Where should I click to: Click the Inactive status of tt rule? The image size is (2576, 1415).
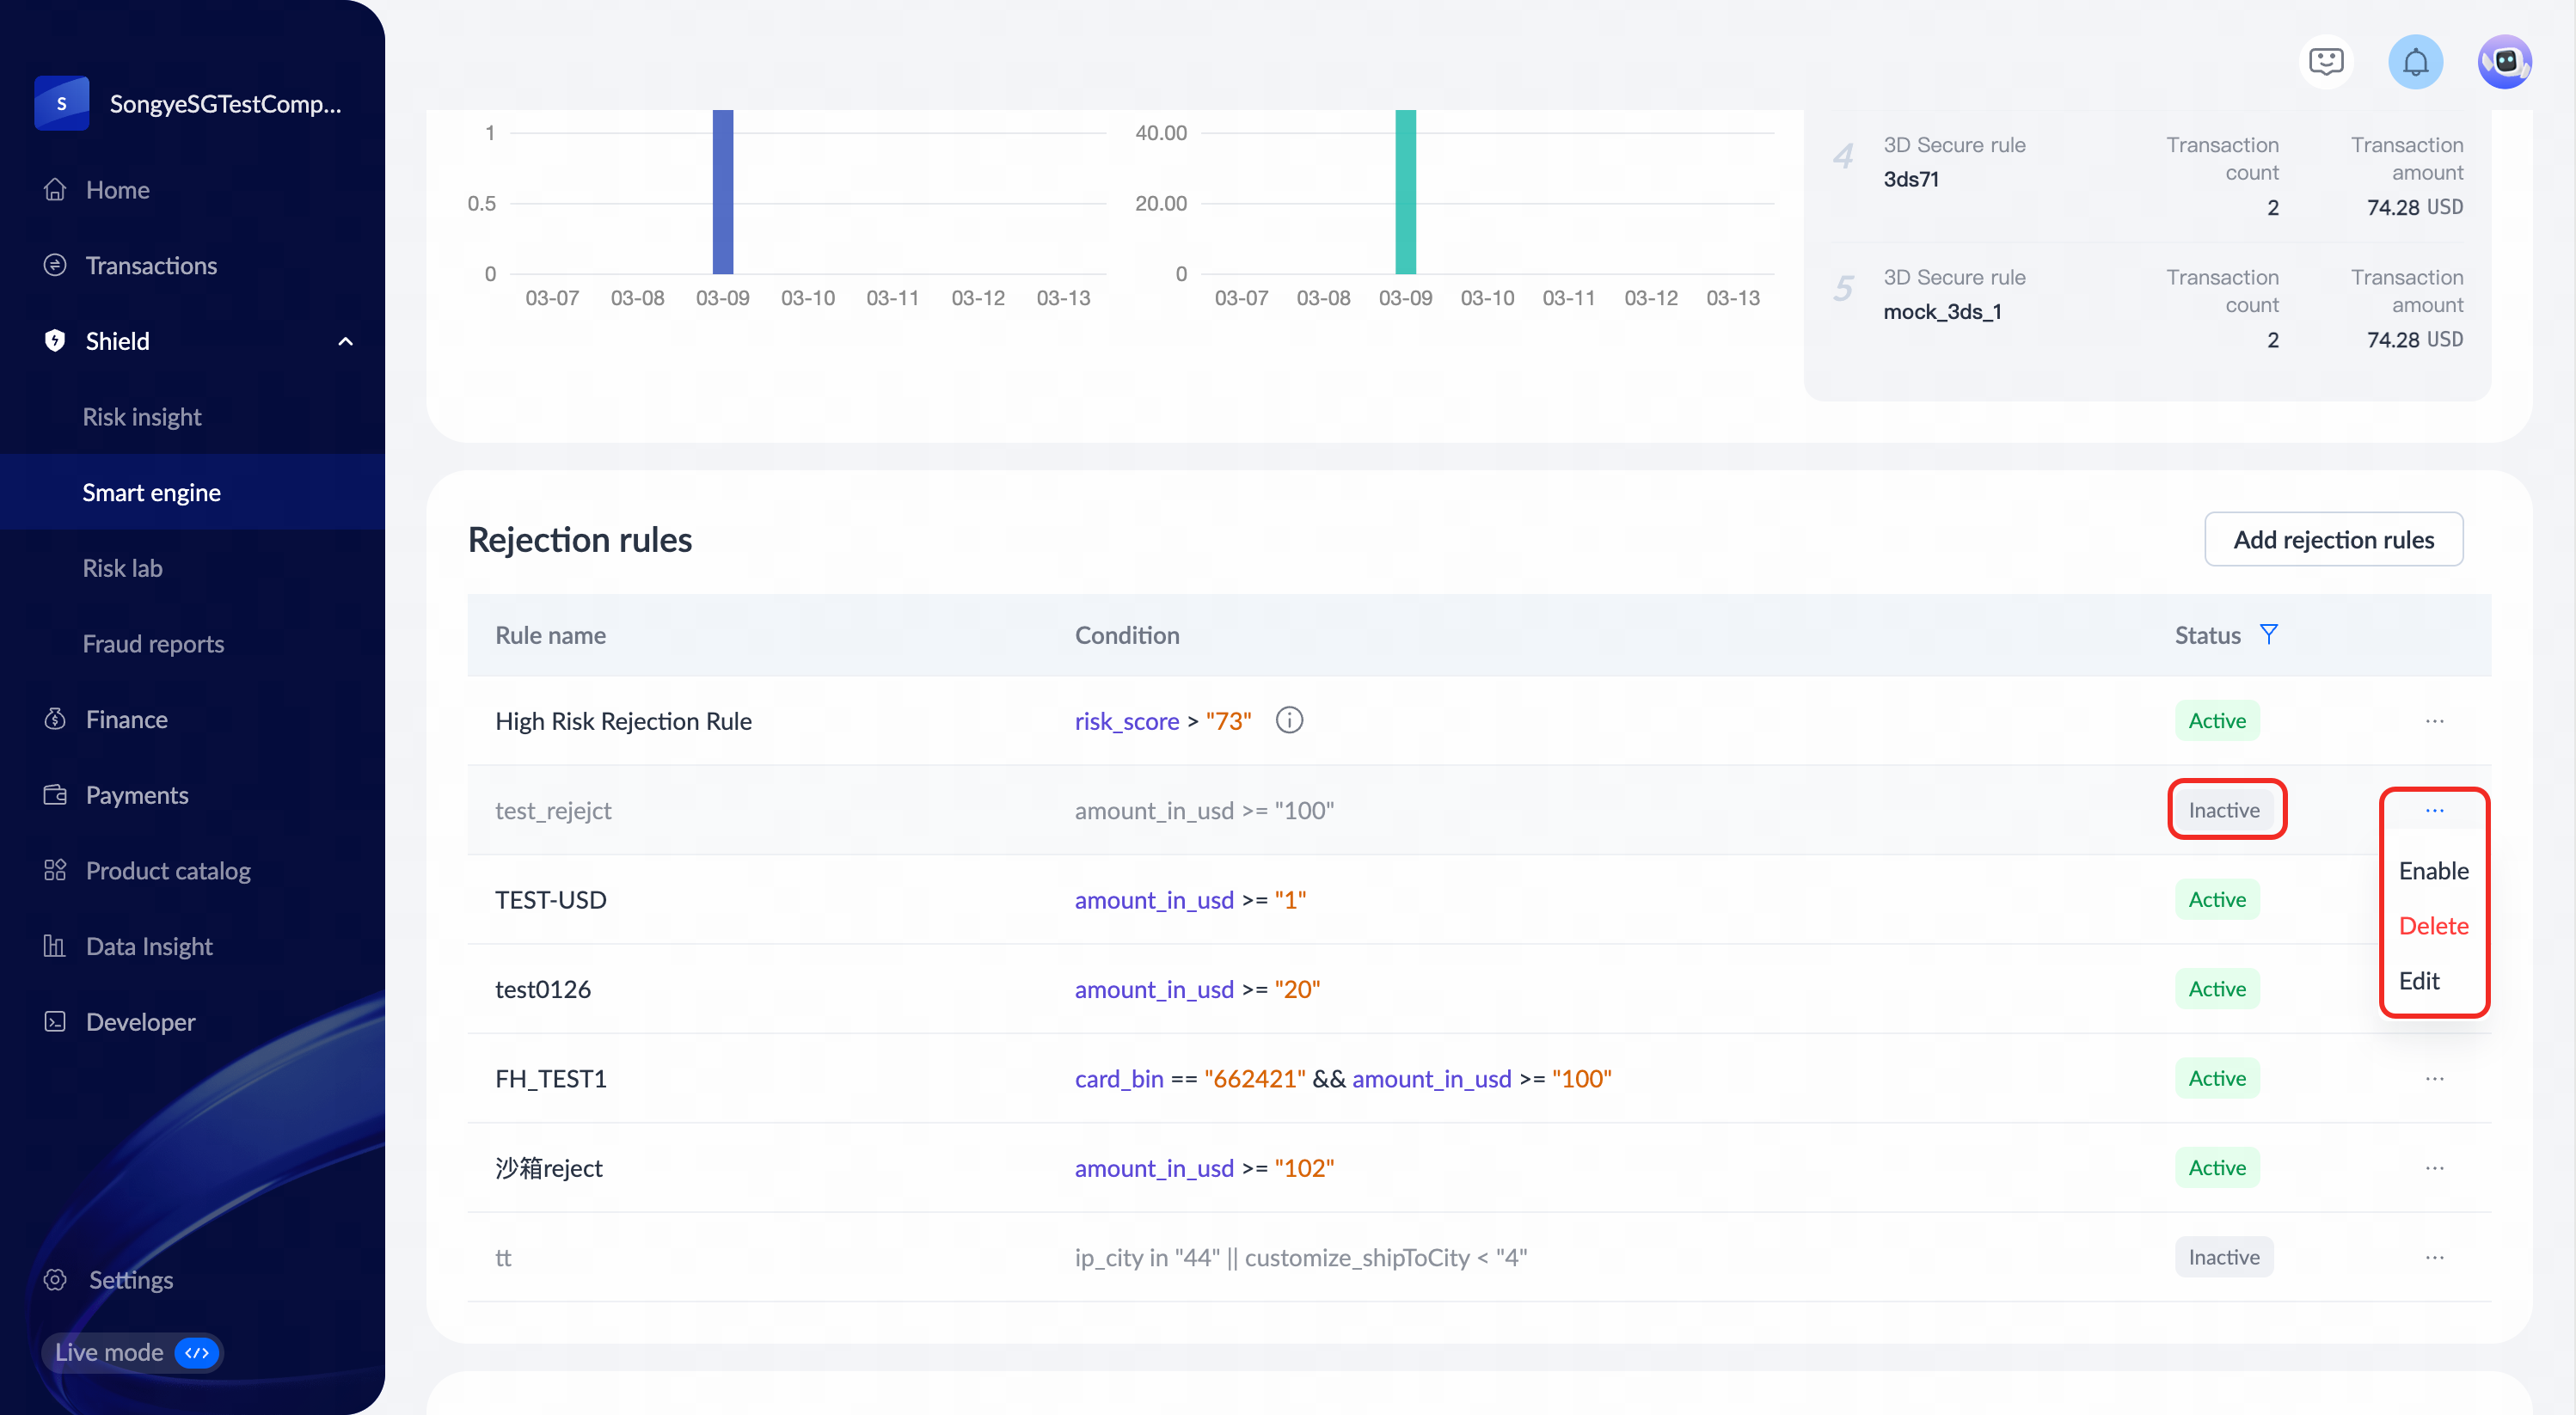tap(2223, 1257)
